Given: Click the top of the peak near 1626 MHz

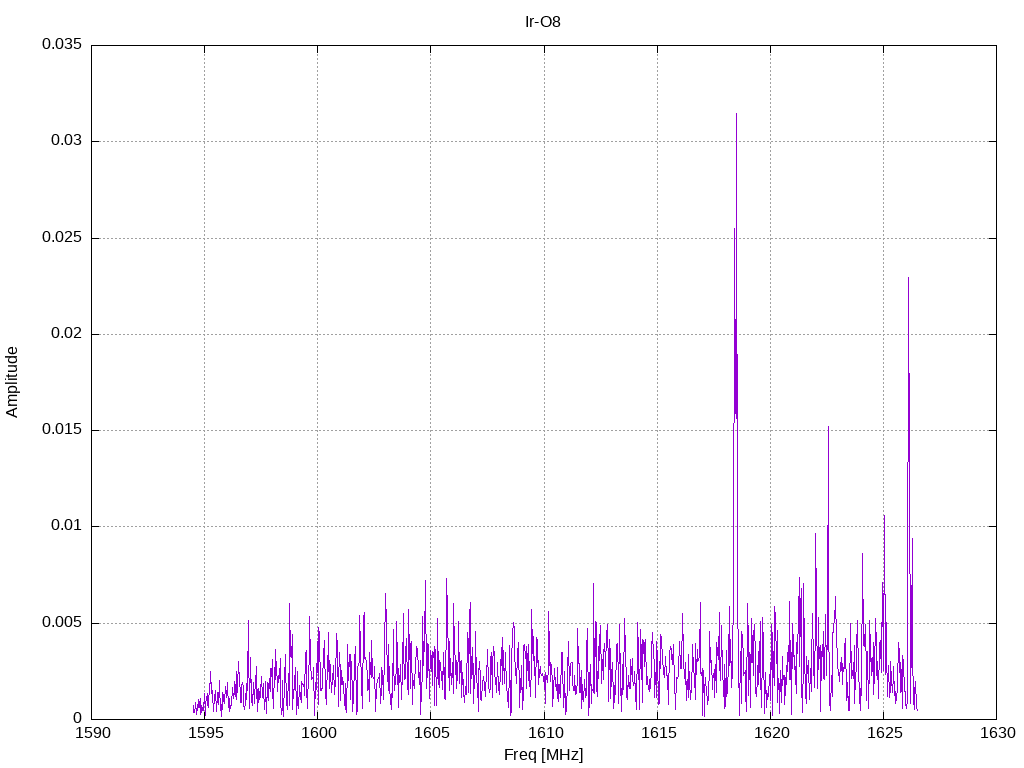Looking at the screenshot, I should pos(908,279).
